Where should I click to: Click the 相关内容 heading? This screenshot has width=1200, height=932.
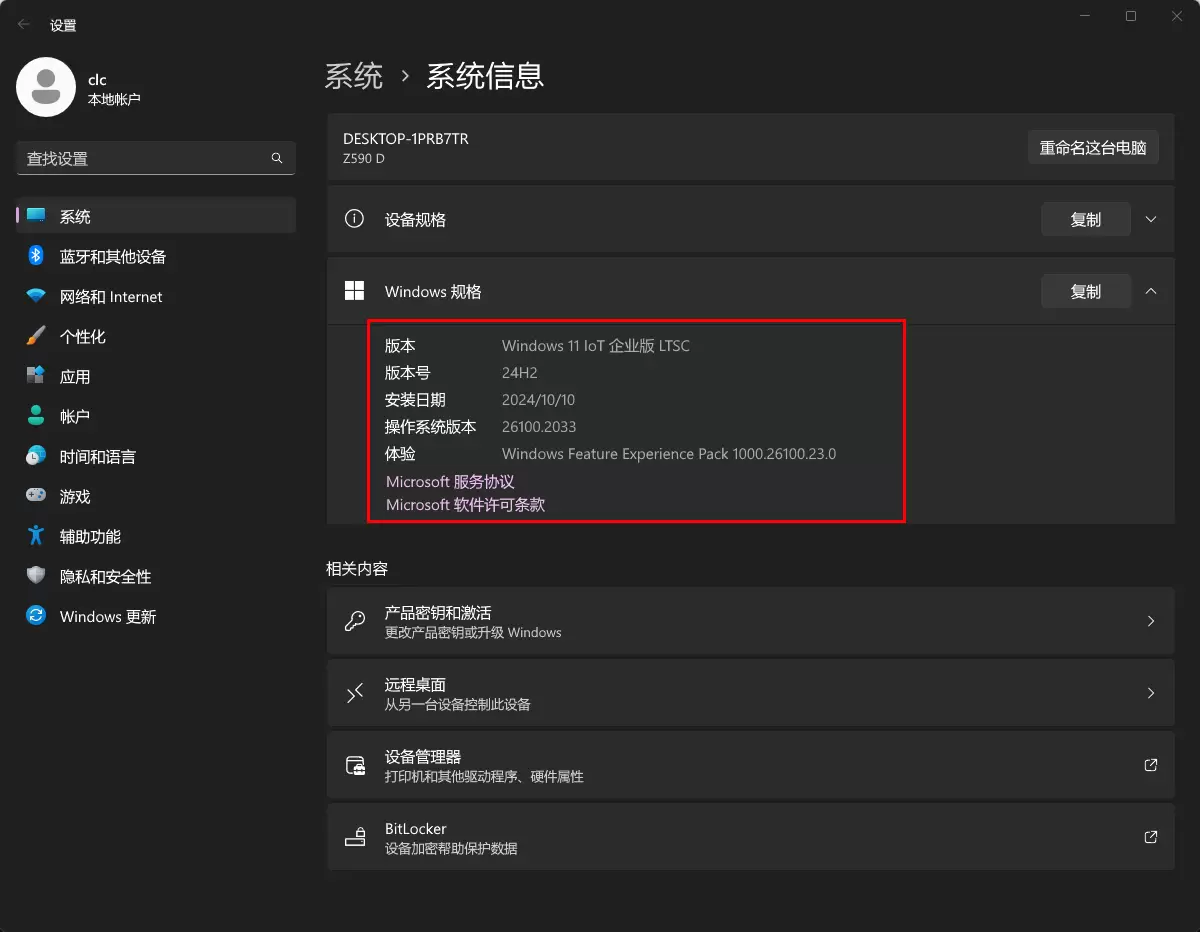[x=357, y=568]
